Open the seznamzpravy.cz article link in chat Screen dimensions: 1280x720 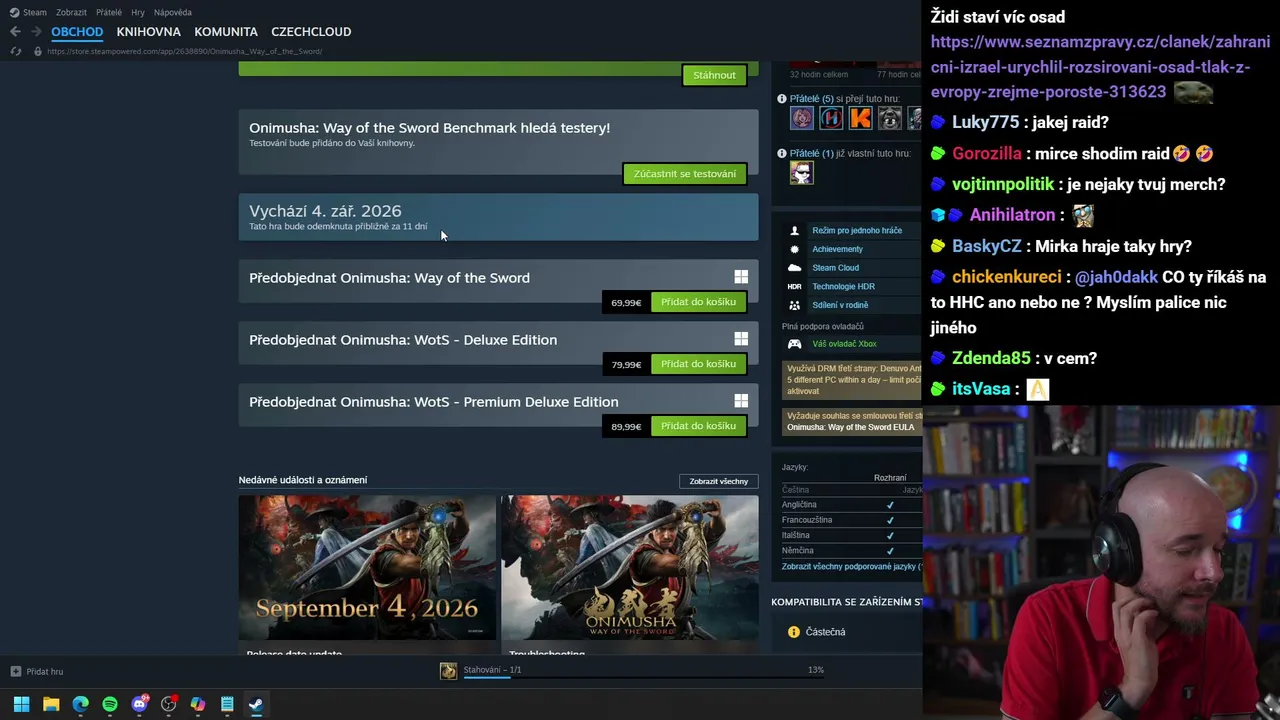[x=1100, y=67]
